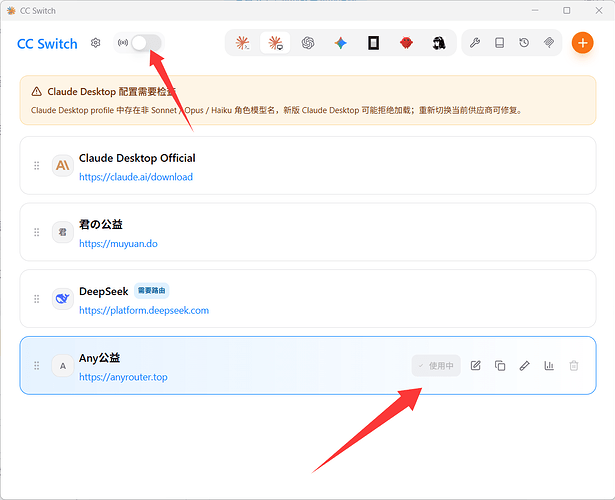The height and width of the screenshot is (500, 615).
Task: Open the book-shaped prompts icon
Action: (x=499, y=43)
